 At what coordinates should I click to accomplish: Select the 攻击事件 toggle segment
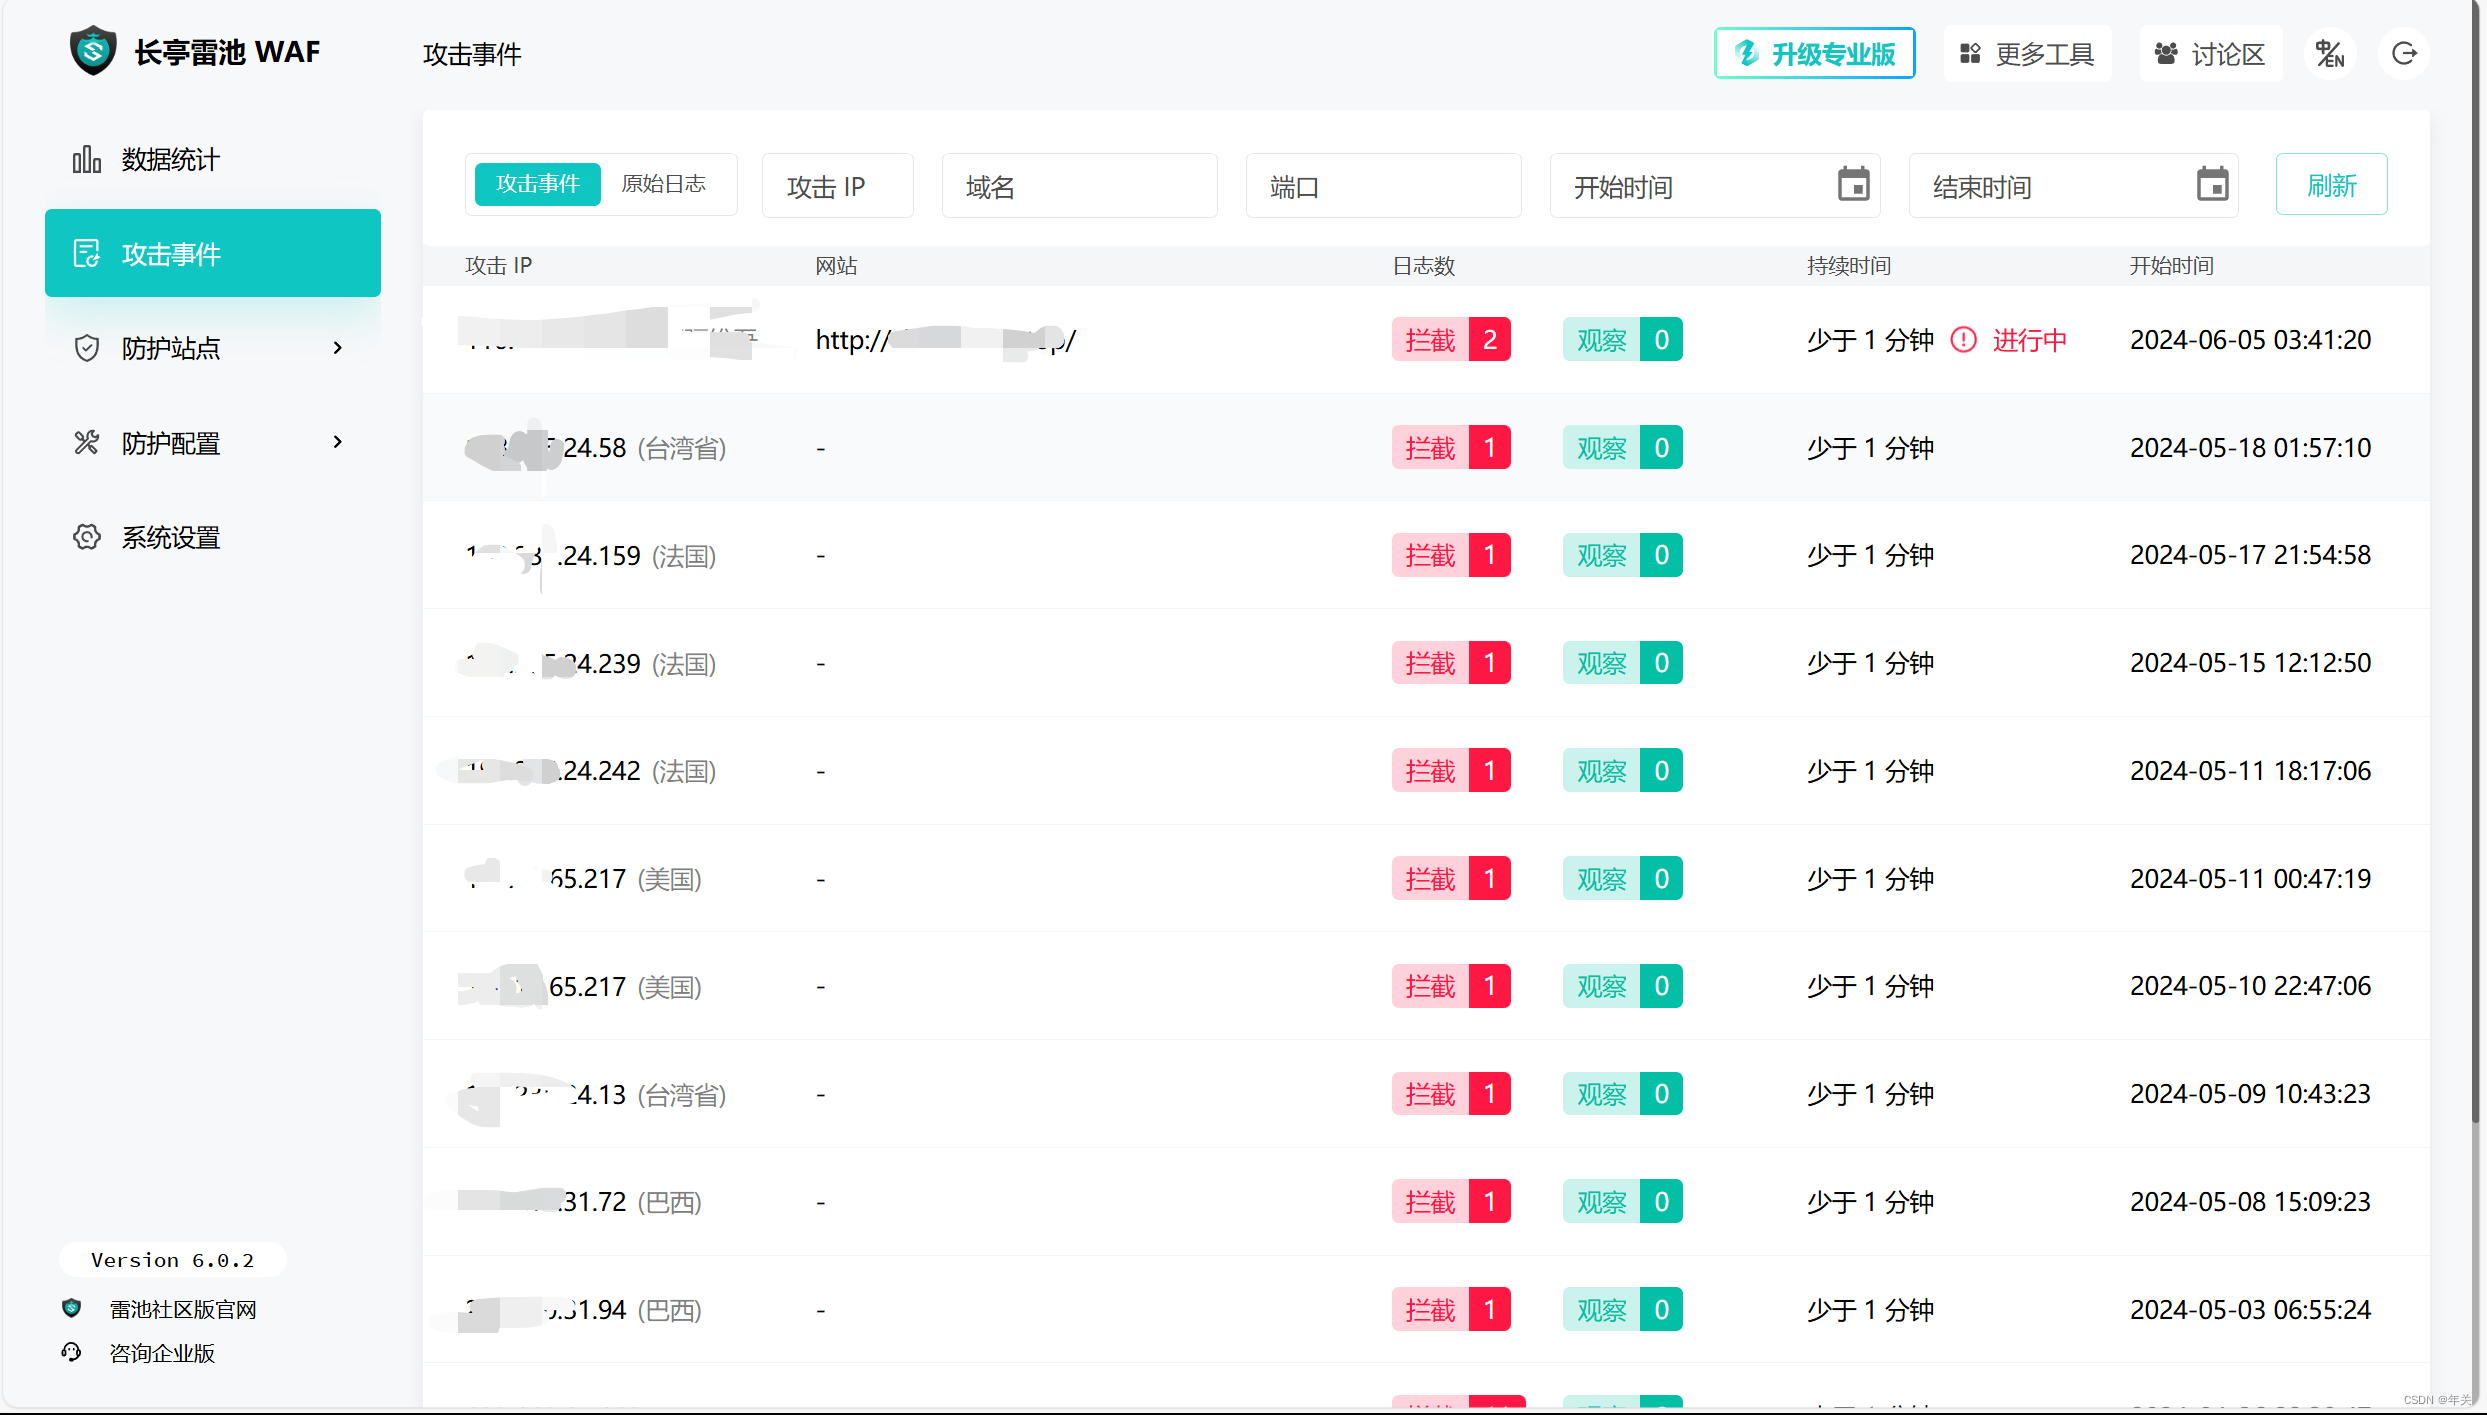[538, 184]
